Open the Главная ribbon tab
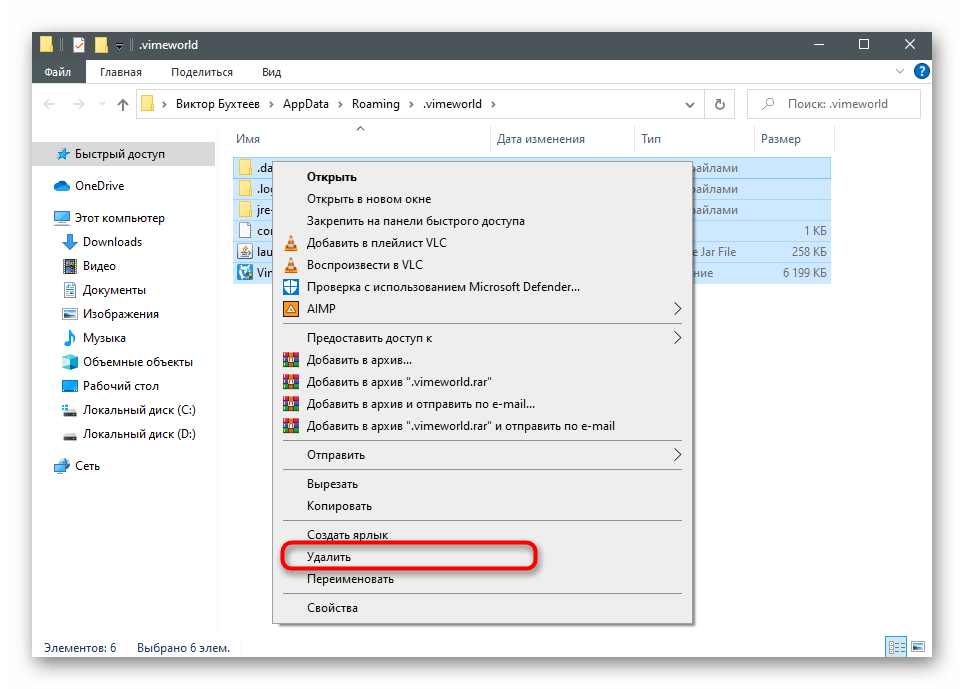Image resolution: width=964 pixels, height=689 pixels. point(120,72)
